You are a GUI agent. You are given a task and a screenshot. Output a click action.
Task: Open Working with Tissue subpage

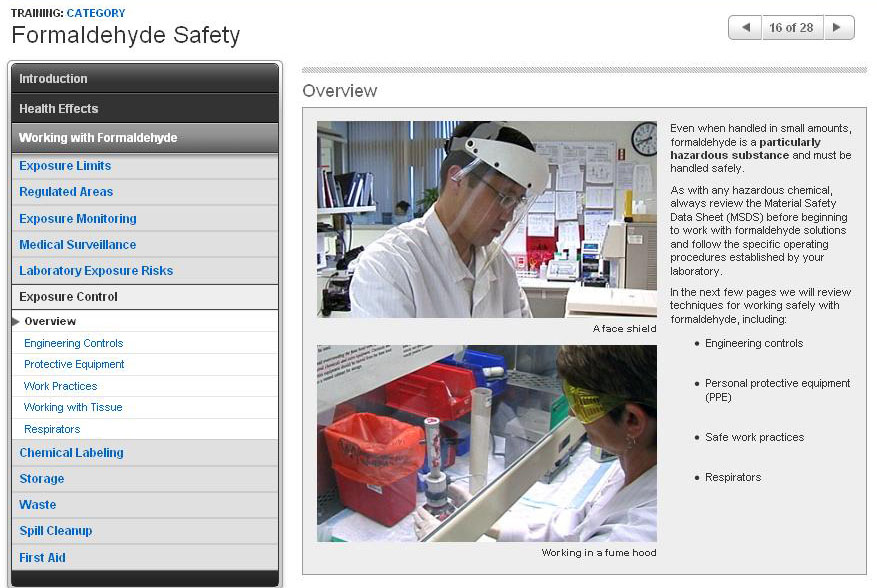point(73,408)
